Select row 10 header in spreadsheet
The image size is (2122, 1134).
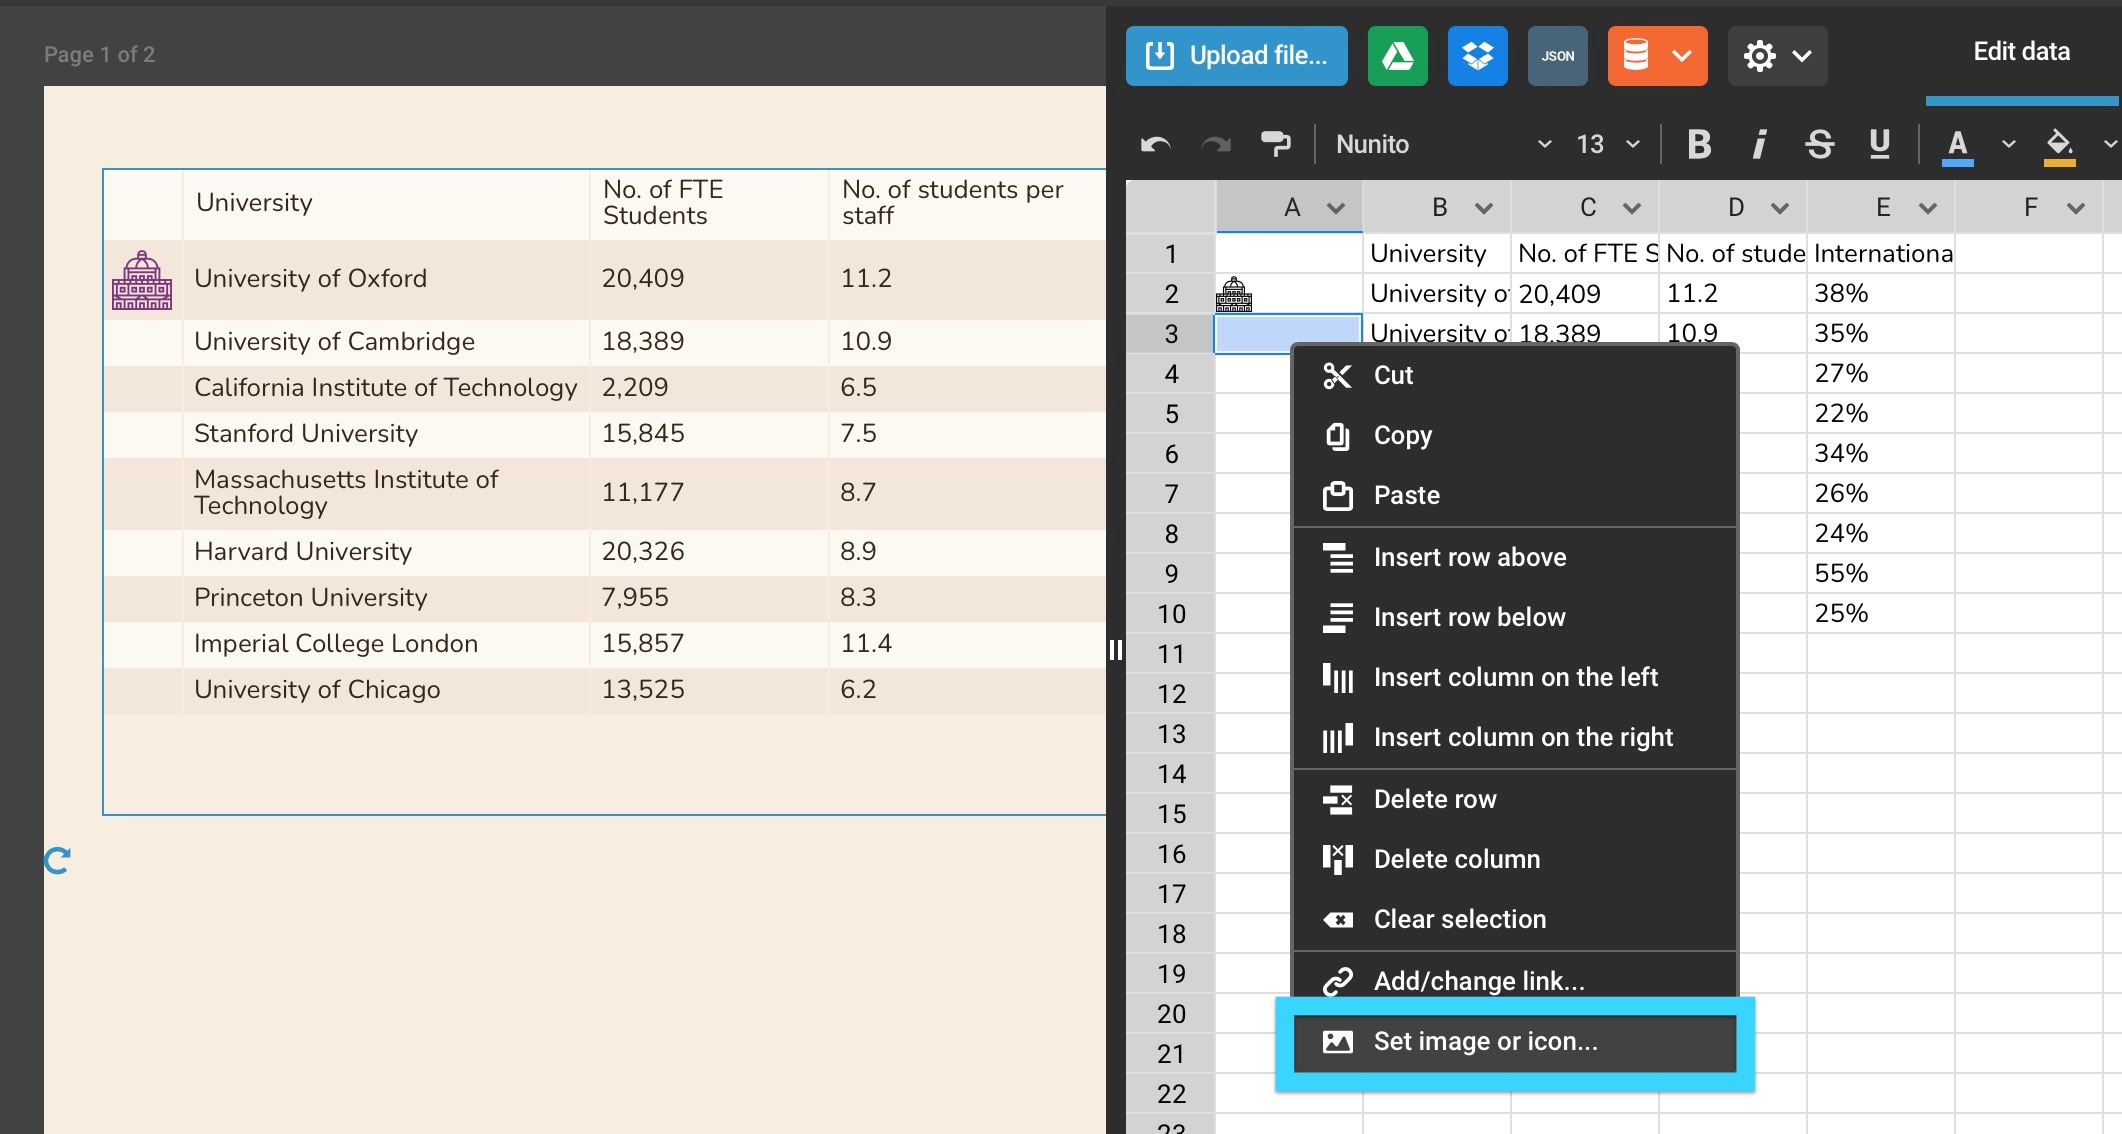[x=1171, y=614]
